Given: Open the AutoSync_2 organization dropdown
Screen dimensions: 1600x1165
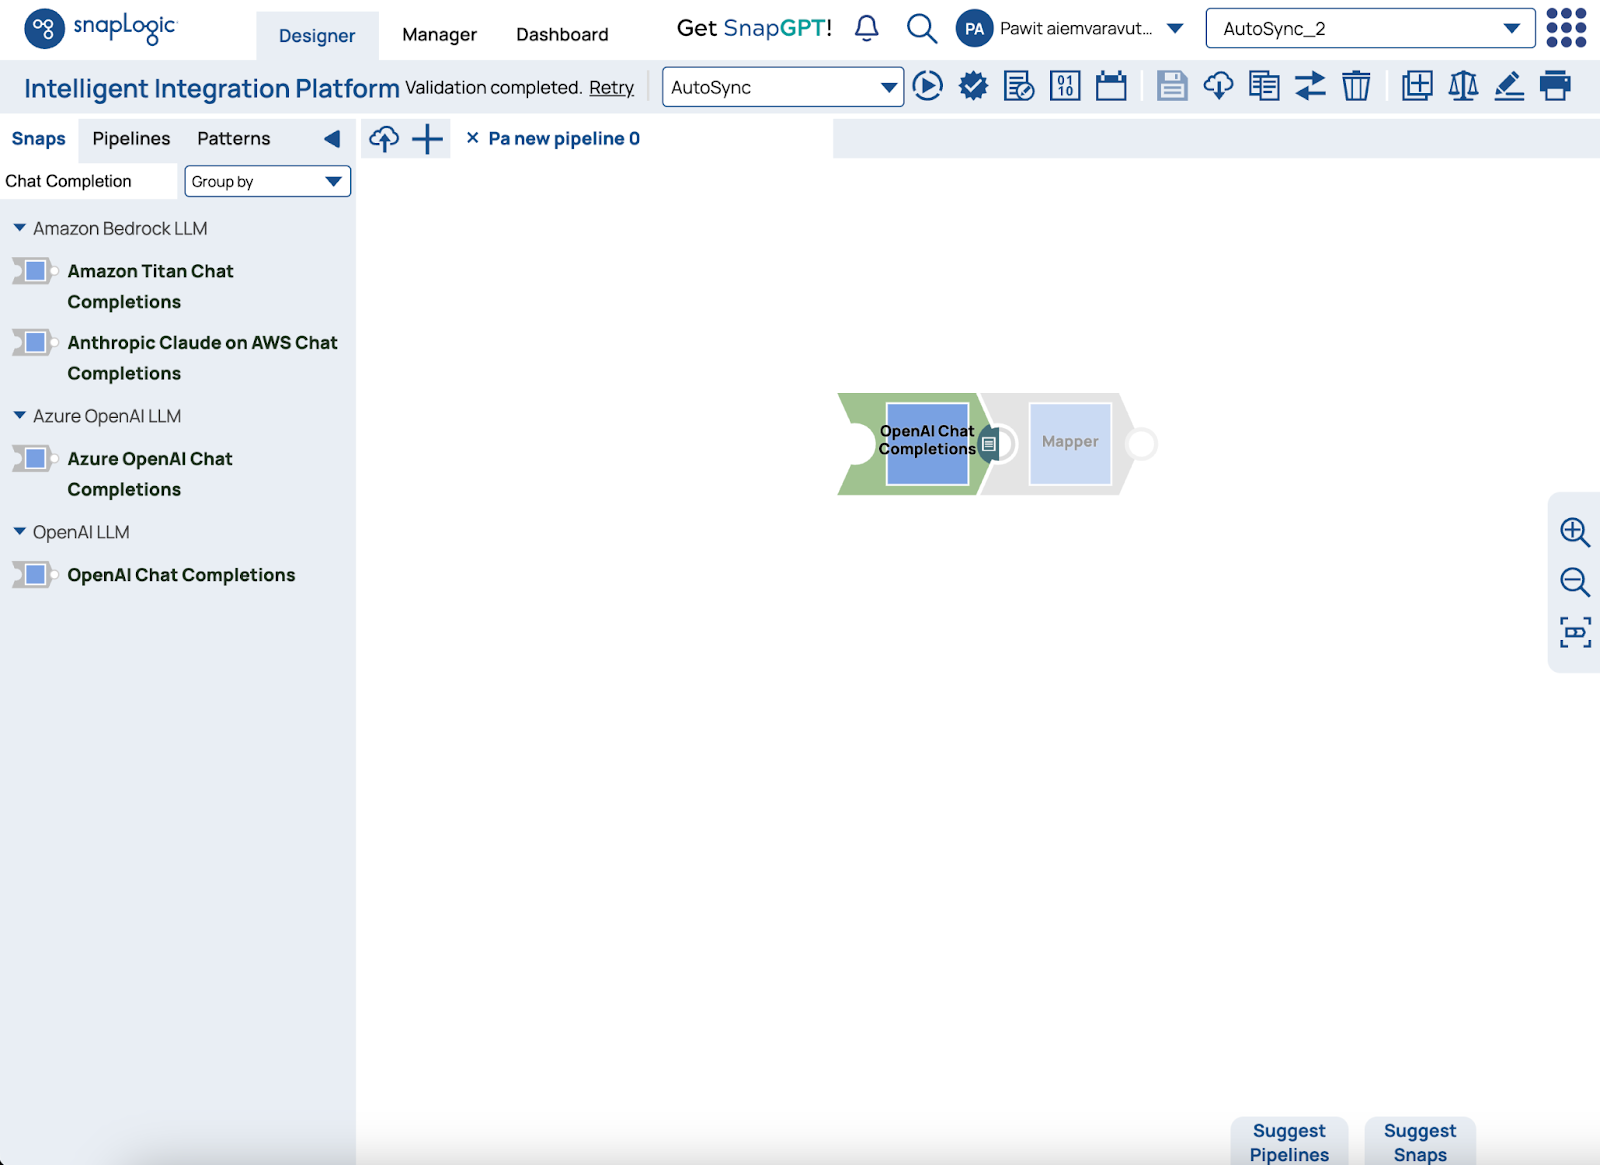Looking at the screenshot, I should pyautogui.click(x=1370, y=29).
